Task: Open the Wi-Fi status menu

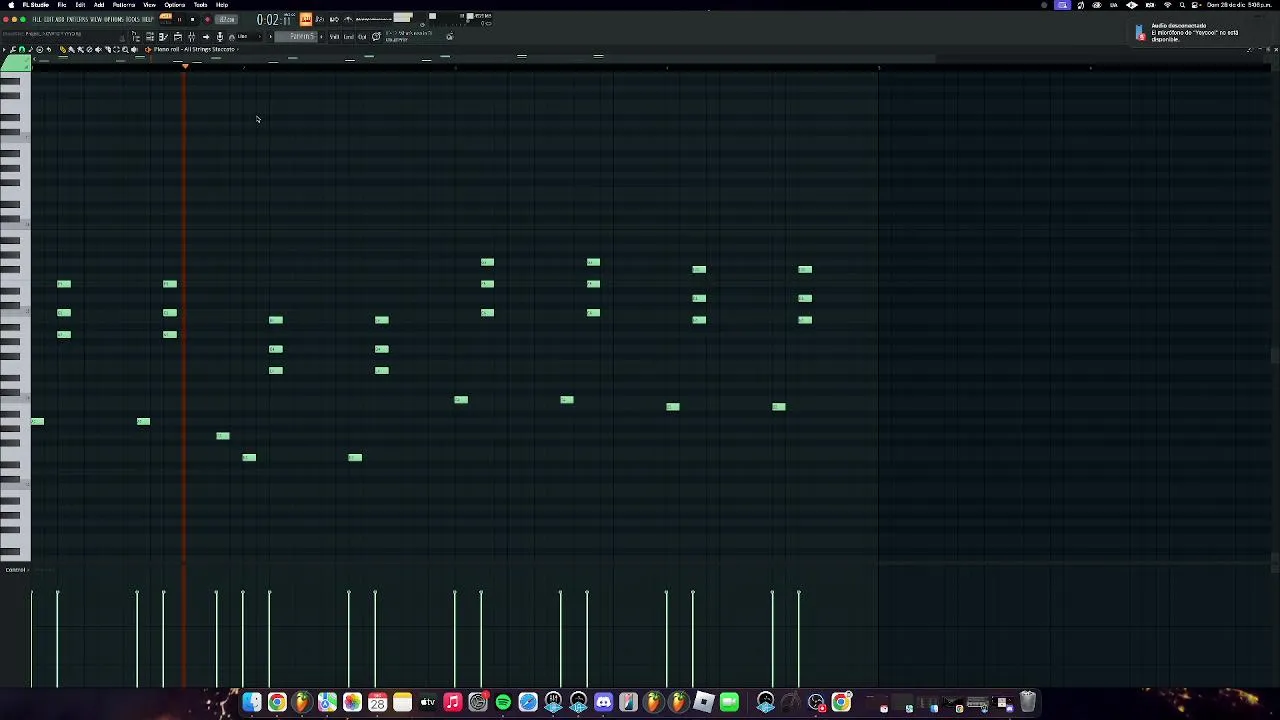Action: (x=1168, y=5)
